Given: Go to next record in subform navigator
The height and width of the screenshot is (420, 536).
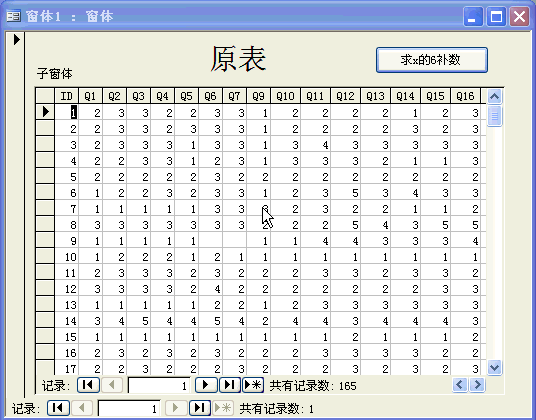Looking at the screenshot, I should pyautogui.click(x=206, y=385).
